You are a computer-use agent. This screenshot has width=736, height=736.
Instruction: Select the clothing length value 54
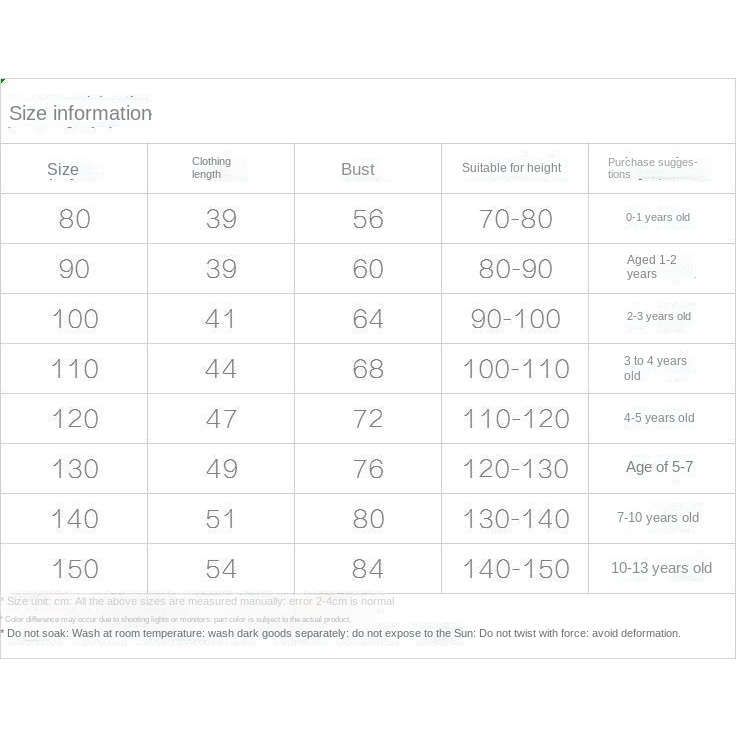221,569
